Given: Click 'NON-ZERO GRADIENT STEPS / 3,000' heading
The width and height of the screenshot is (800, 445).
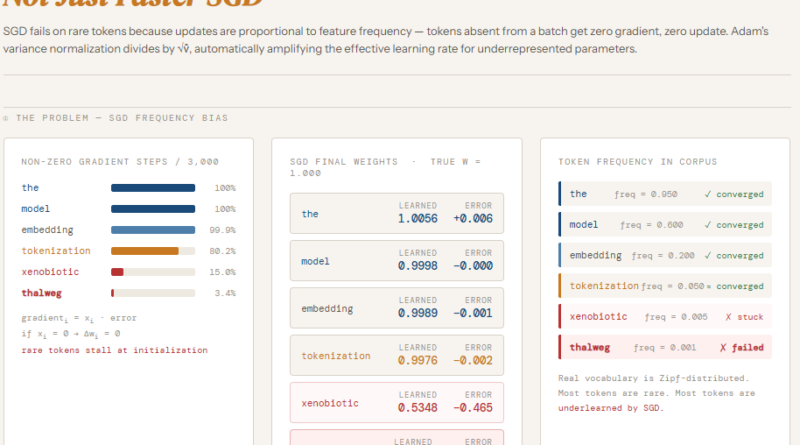Looking at the screenshot, I should point(120,162).
